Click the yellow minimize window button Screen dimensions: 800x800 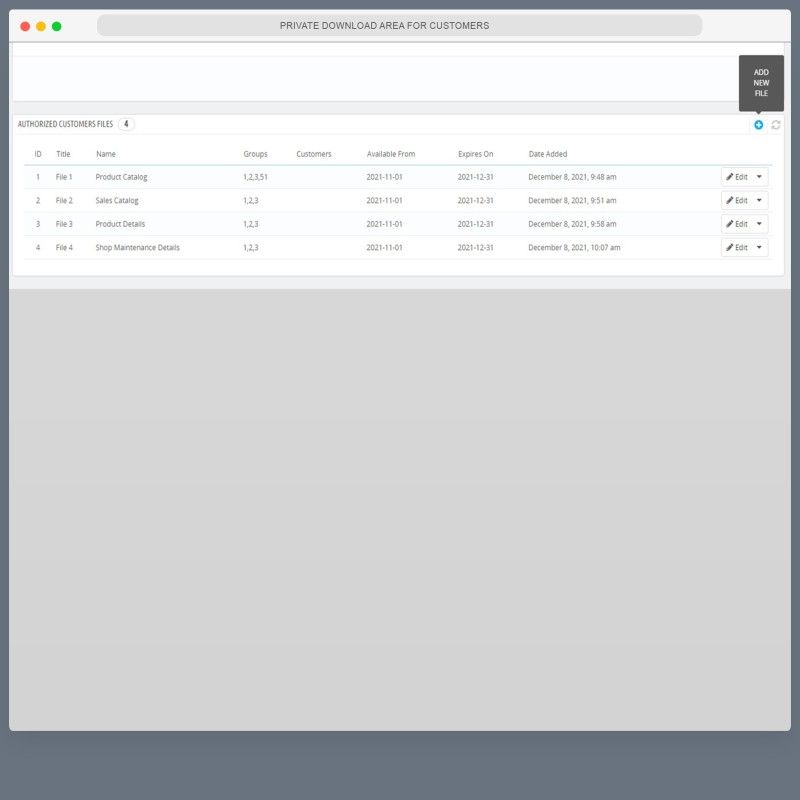[x=41, y=26]
